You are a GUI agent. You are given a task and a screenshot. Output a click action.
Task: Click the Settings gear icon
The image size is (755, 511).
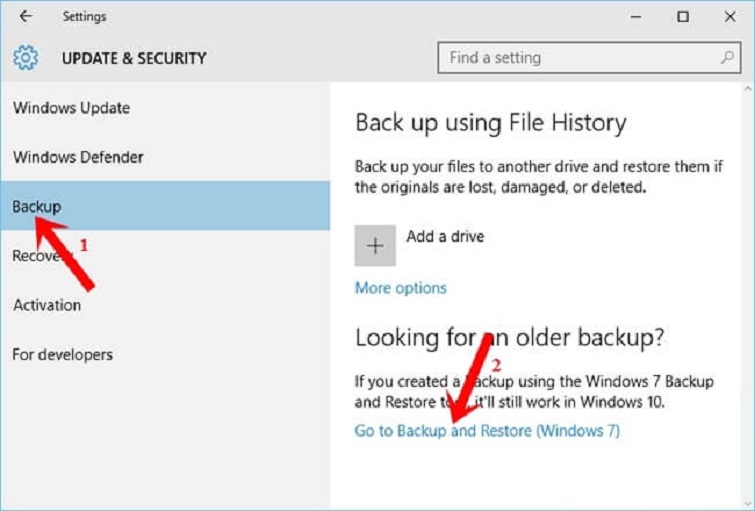[x=27, y=58]
